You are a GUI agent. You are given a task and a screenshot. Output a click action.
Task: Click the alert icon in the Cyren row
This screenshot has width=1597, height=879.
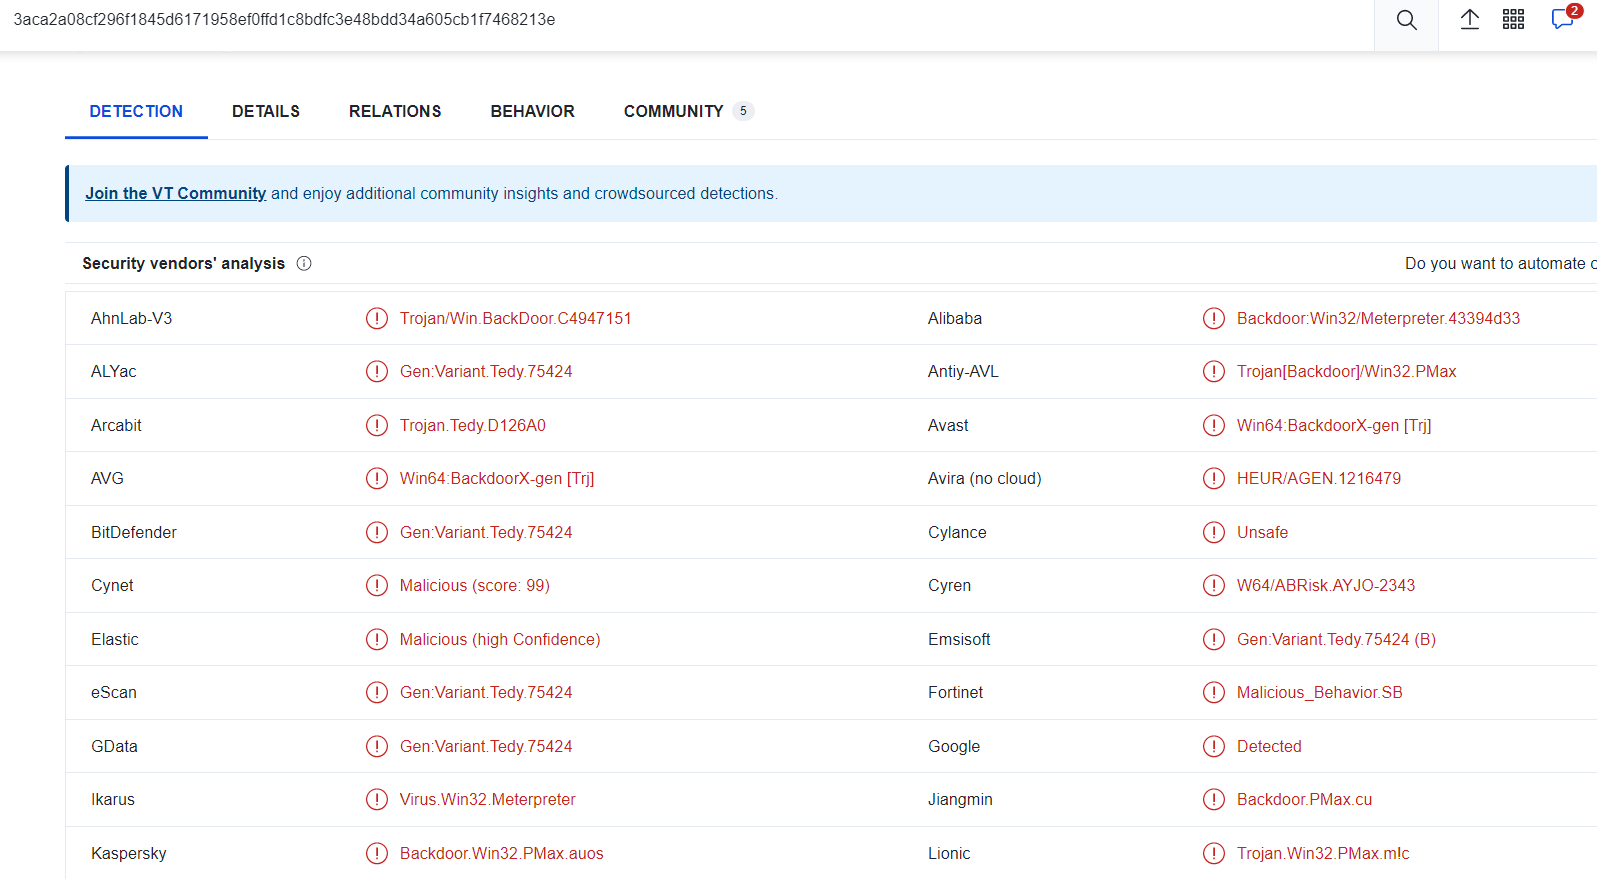pos(1214,585)
